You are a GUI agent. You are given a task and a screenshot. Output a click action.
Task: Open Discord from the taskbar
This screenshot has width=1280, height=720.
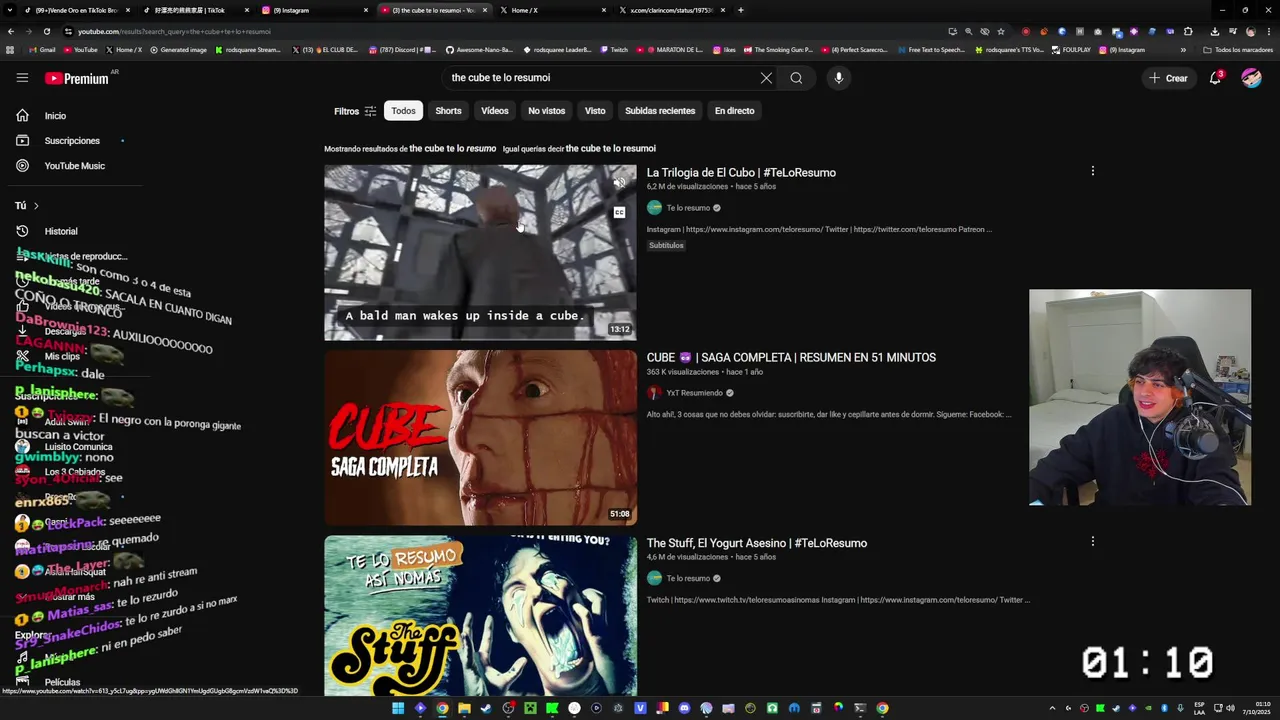pos(684,708)
